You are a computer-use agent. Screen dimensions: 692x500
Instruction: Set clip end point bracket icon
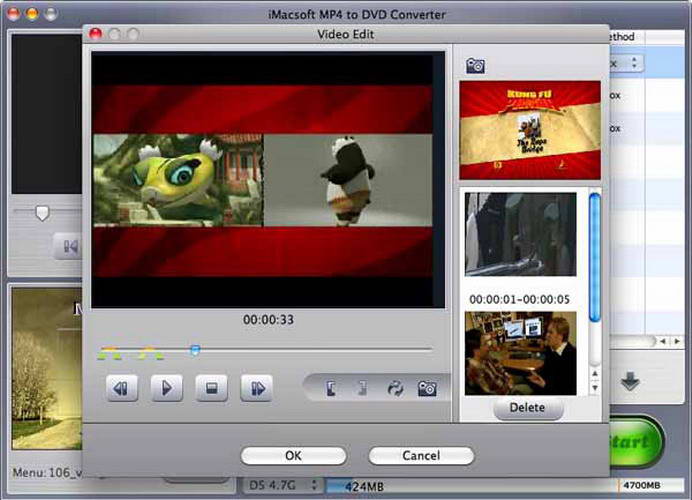tap(362, 388)
